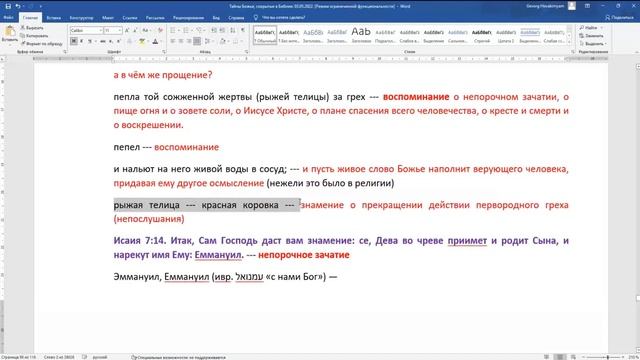
Task: Switch to Рецензирование tab
Action: [x=188, y=18]
